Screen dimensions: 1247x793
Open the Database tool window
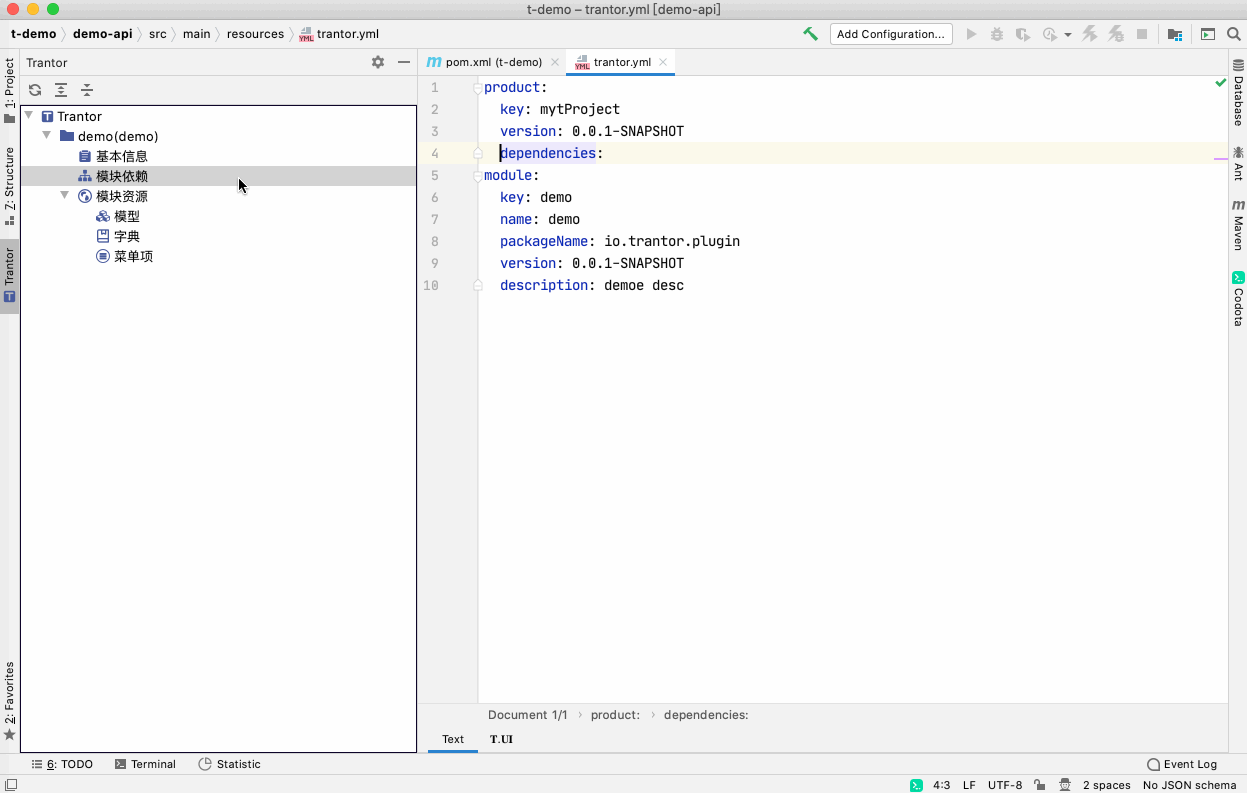pos(1238,92)
